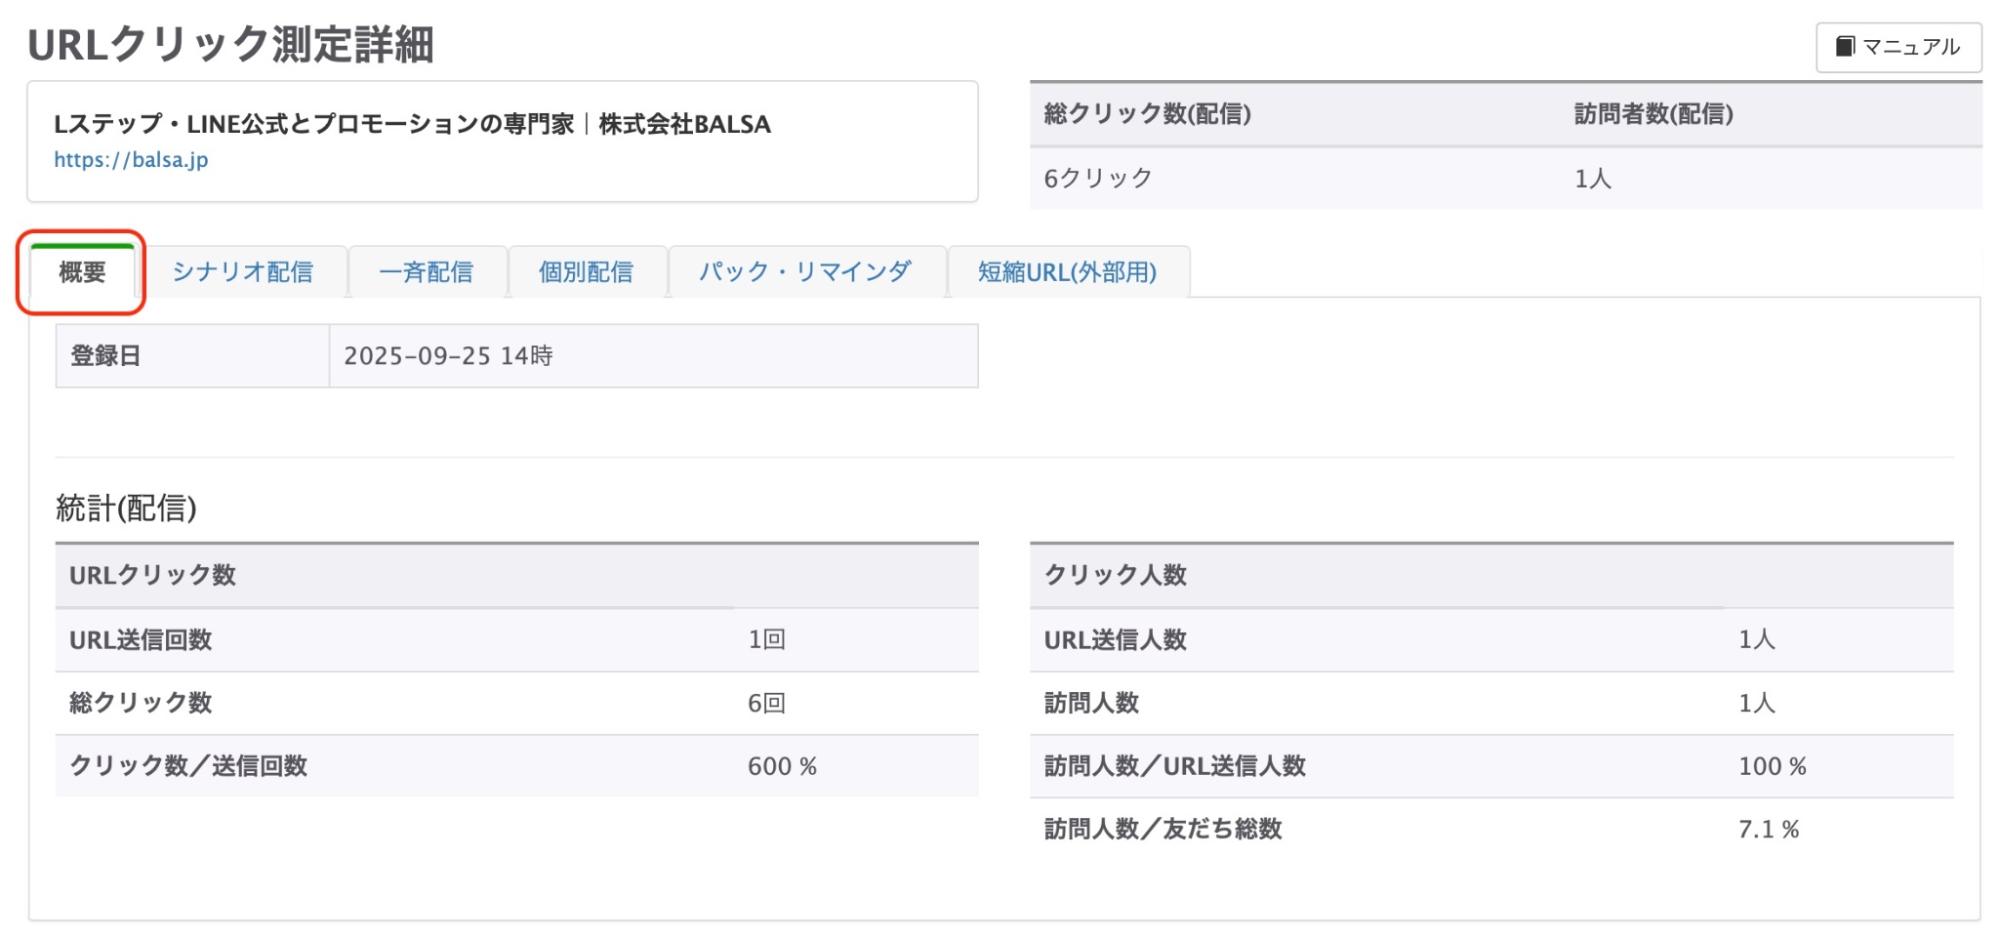
Task: Click the 株式会社BALSA page title text
Action: (412, 125)
